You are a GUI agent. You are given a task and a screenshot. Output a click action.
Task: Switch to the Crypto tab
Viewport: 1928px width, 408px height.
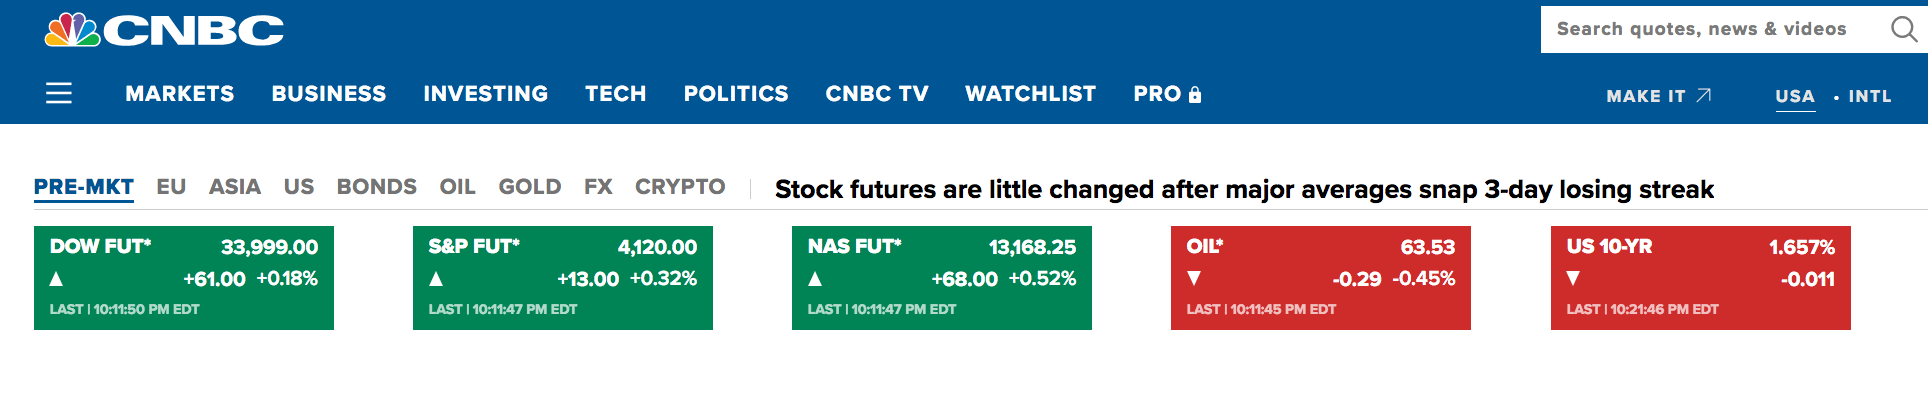pos(680,187)
